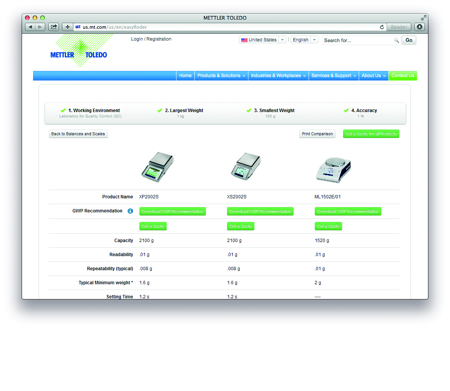The image size is (450, 391).
Task: Expand the Products & Solutions menu
Action: 221,76
